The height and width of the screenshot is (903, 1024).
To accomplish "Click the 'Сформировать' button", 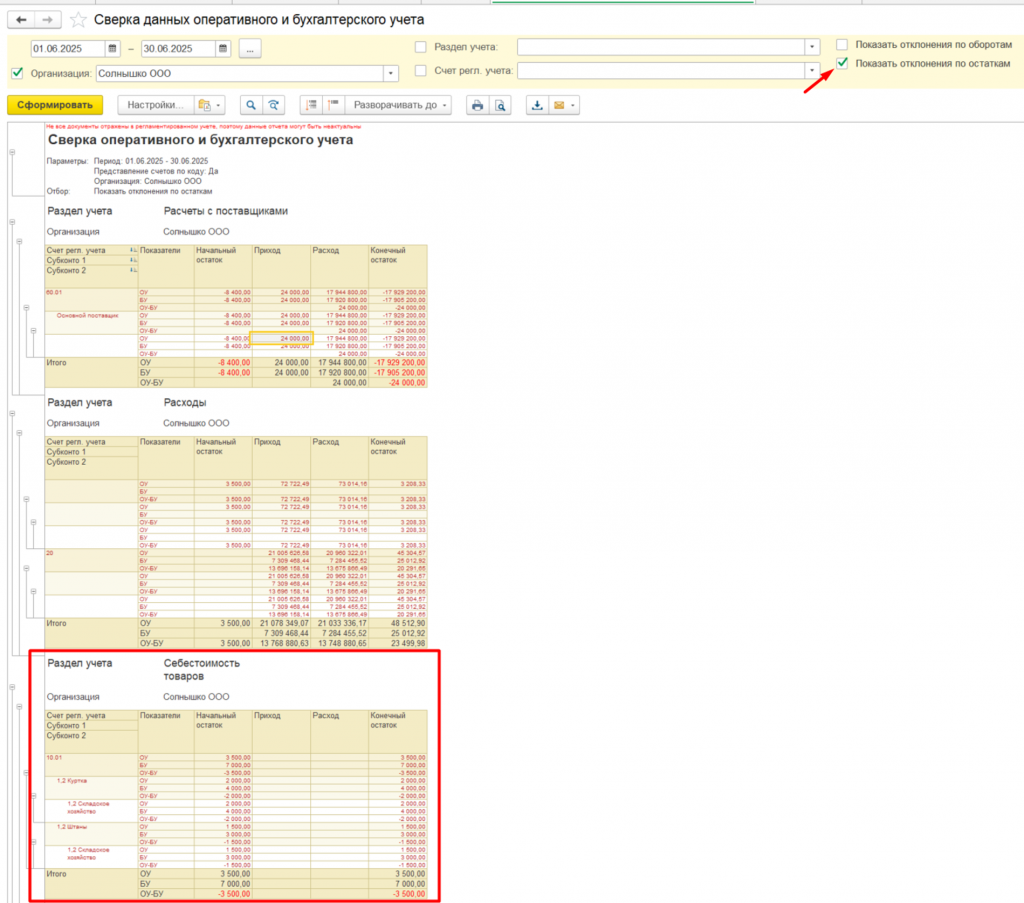I will coord(55,105).
